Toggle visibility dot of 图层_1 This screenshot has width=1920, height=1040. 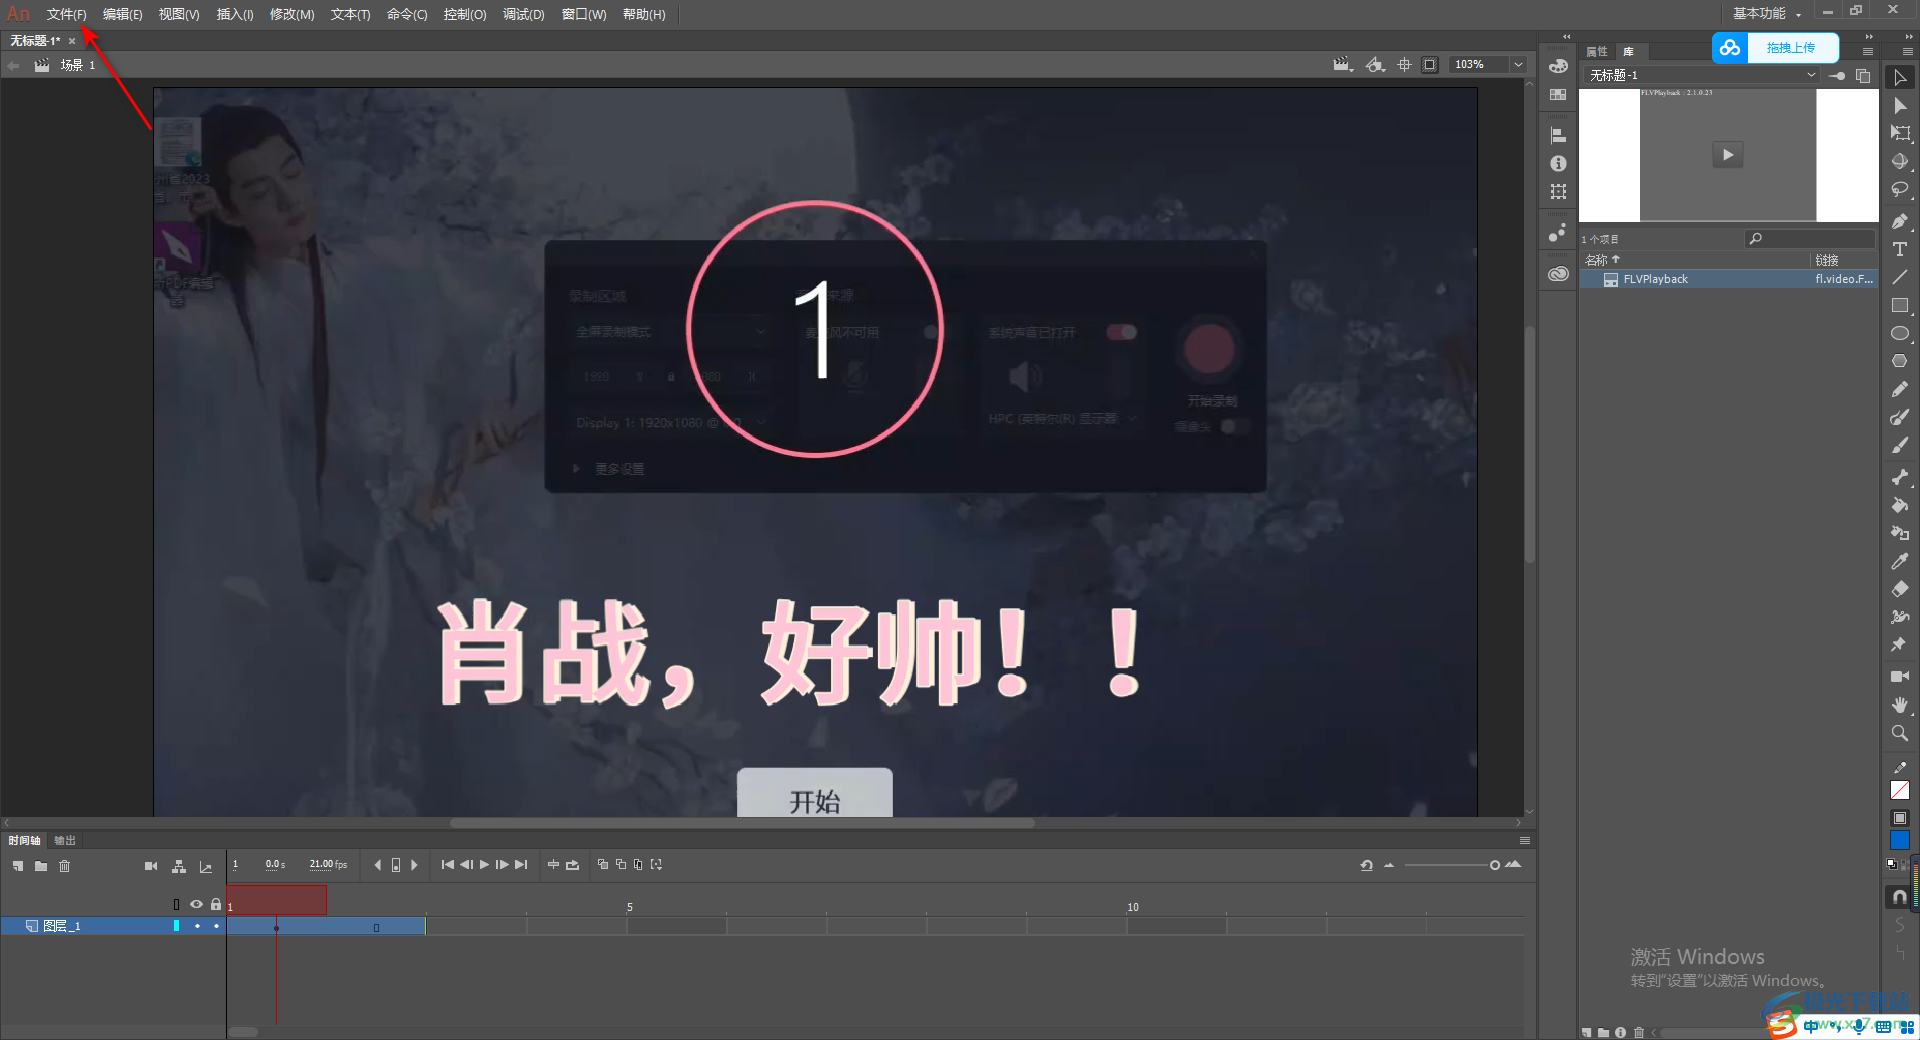tap(197, 926)
